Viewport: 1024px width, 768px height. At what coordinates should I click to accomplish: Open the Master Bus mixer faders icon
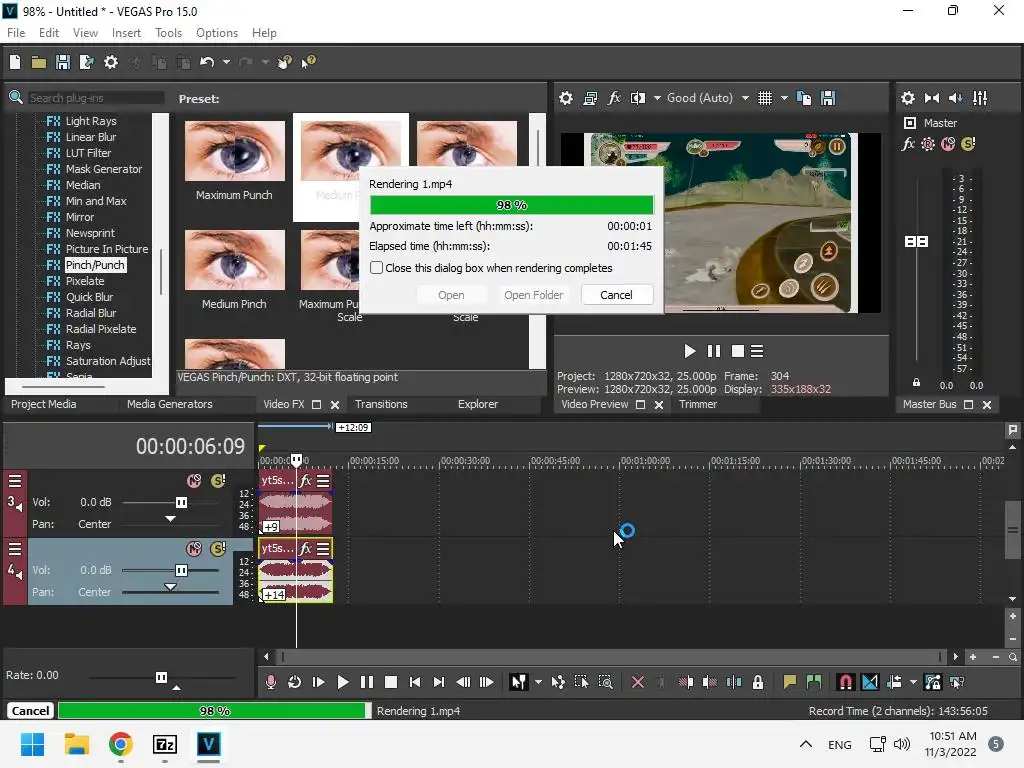coord(980,98)
